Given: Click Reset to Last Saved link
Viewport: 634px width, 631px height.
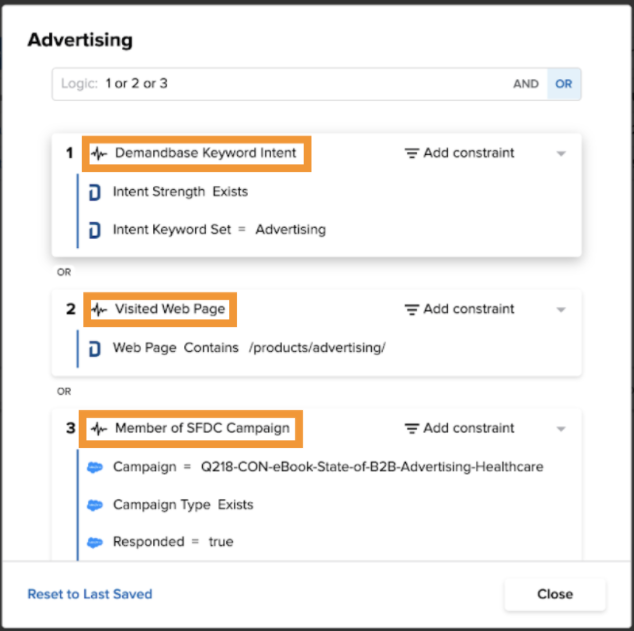Looking at the screenshot, I should [90, 594].
